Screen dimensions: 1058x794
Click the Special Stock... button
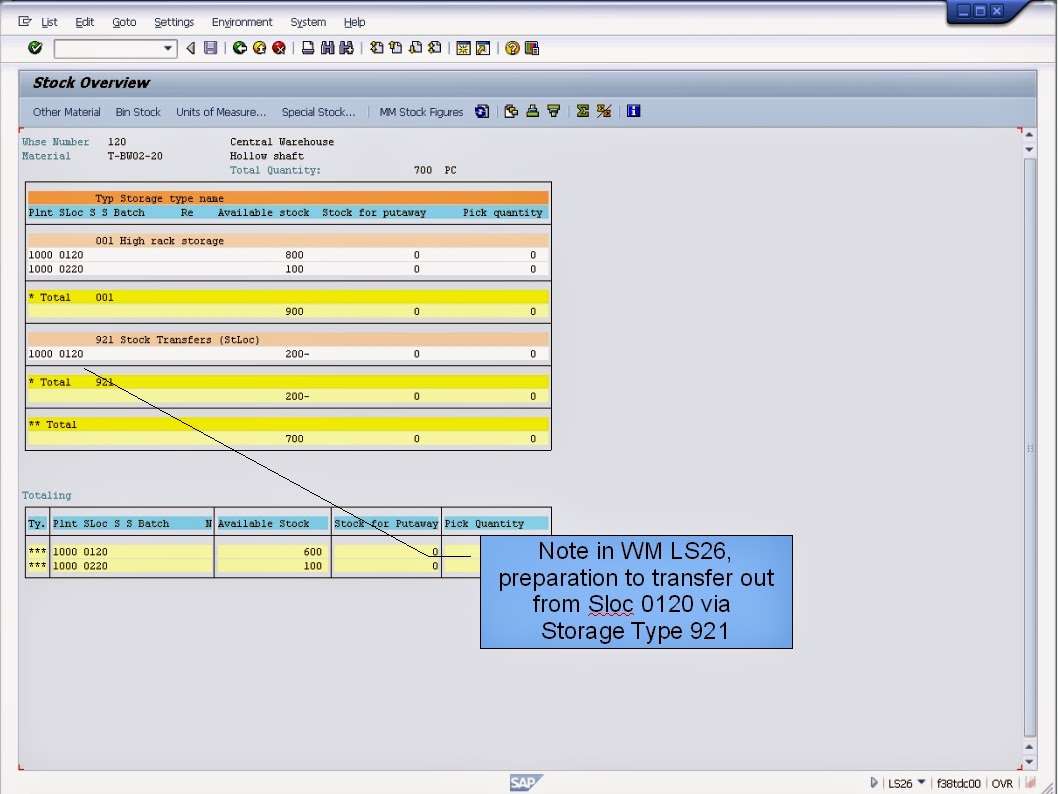[x=319, y=111]
